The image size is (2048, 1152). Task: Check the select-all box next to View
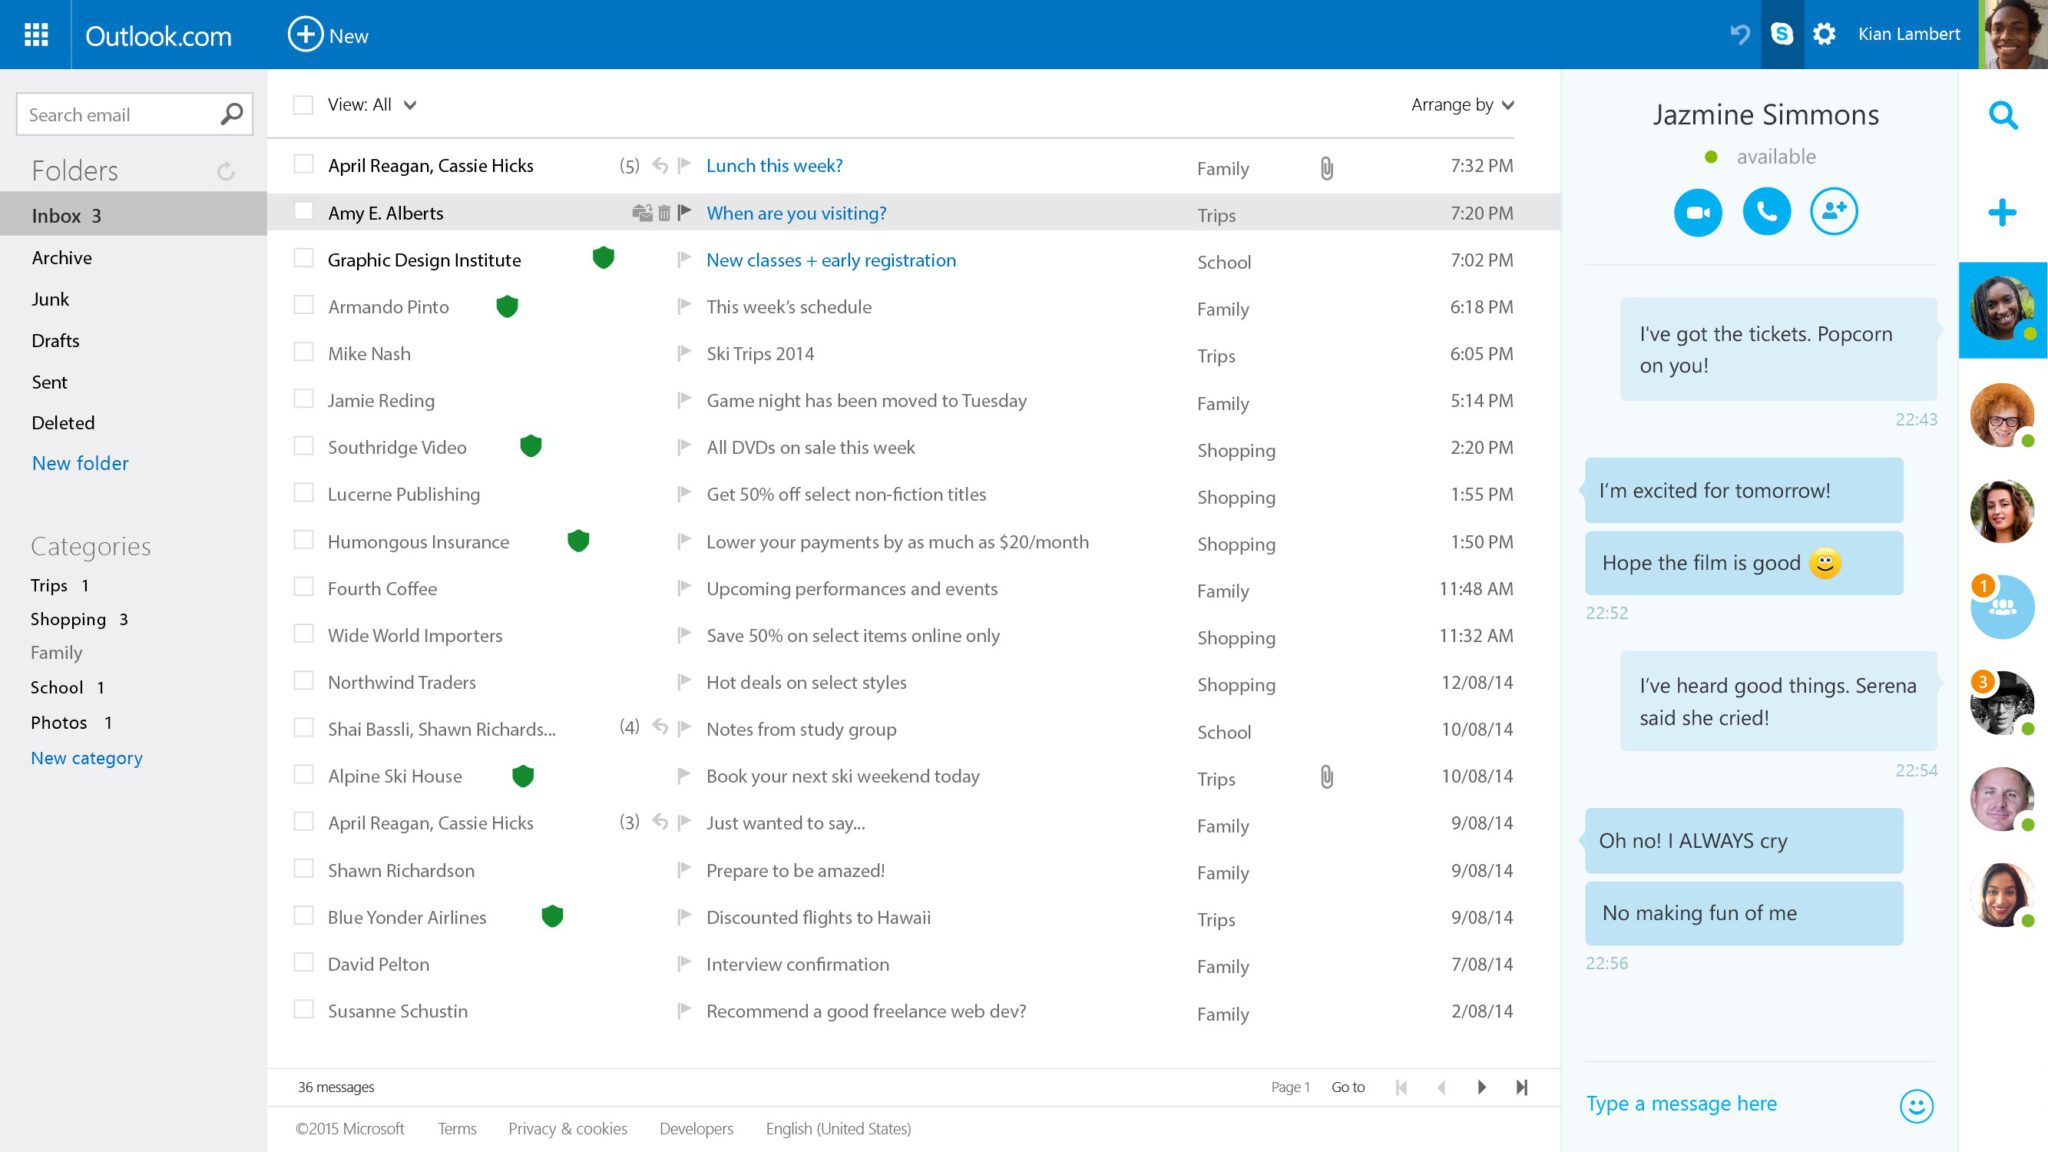tap(303, 104)
